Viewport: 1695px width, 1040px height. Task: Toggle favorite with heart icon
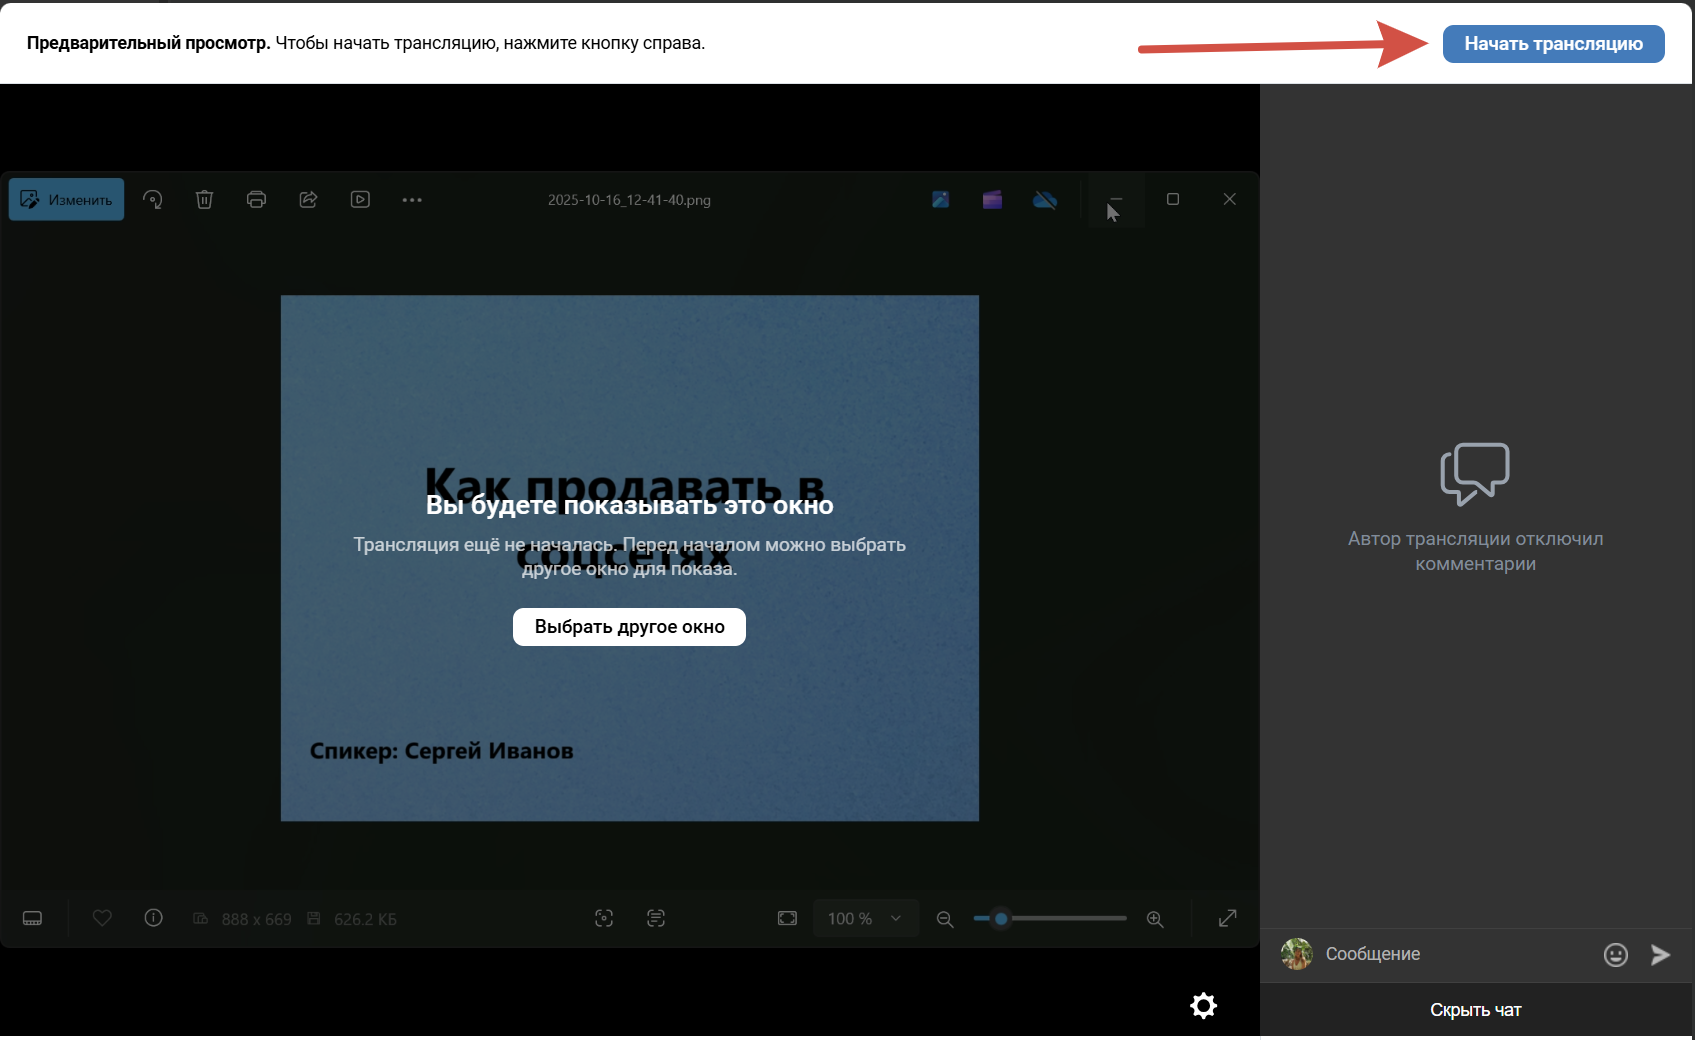(102, 918)
